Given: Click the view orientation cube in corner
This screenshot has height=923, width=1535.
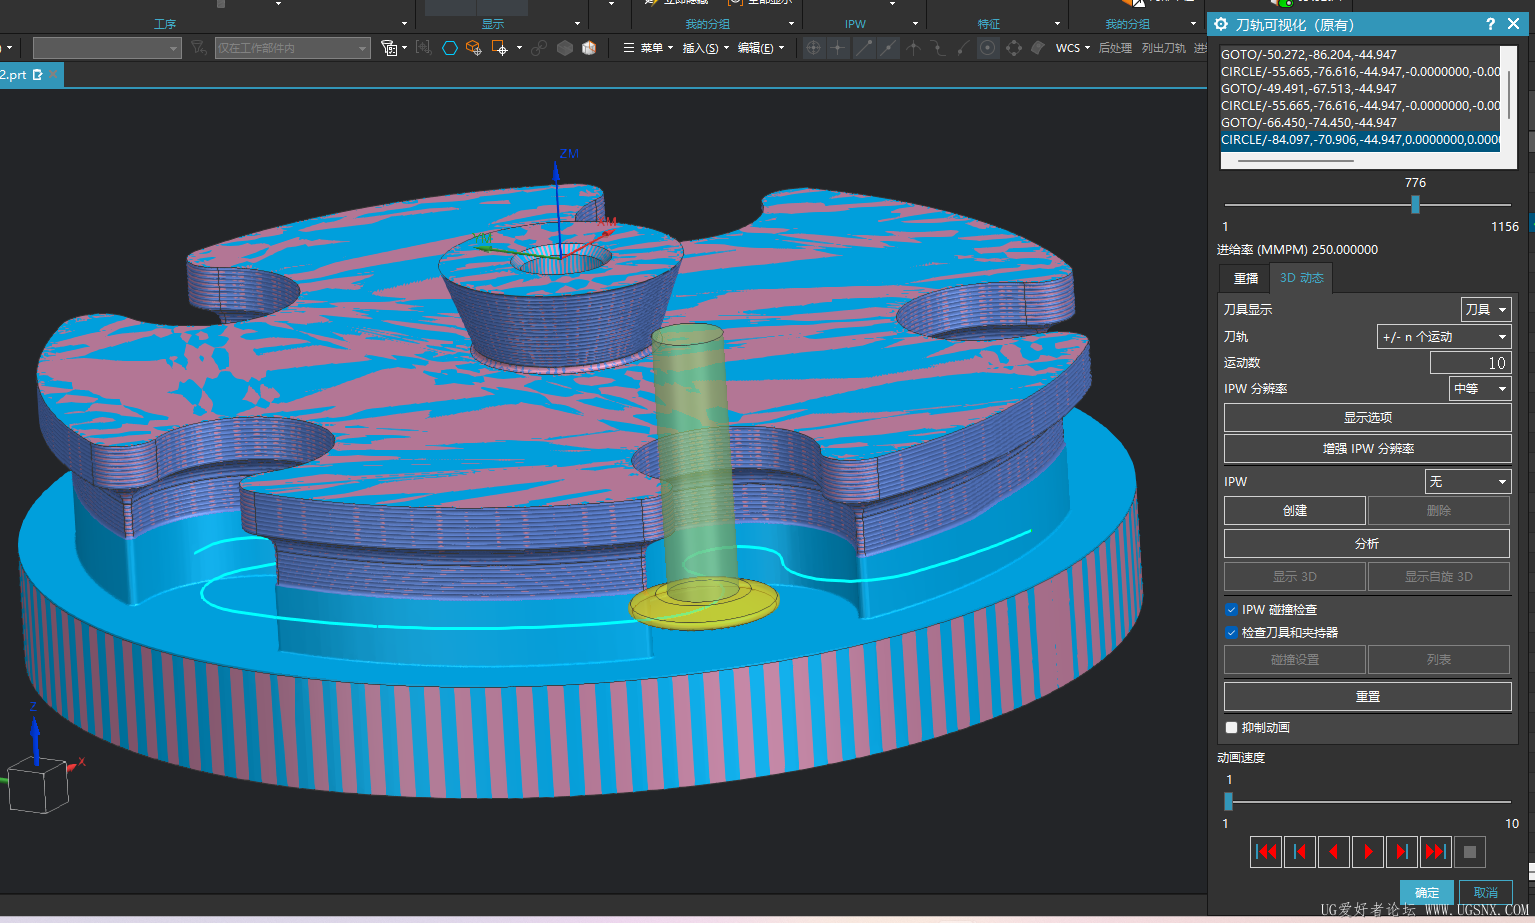Looking at the screenshot, I should [38, 783].
